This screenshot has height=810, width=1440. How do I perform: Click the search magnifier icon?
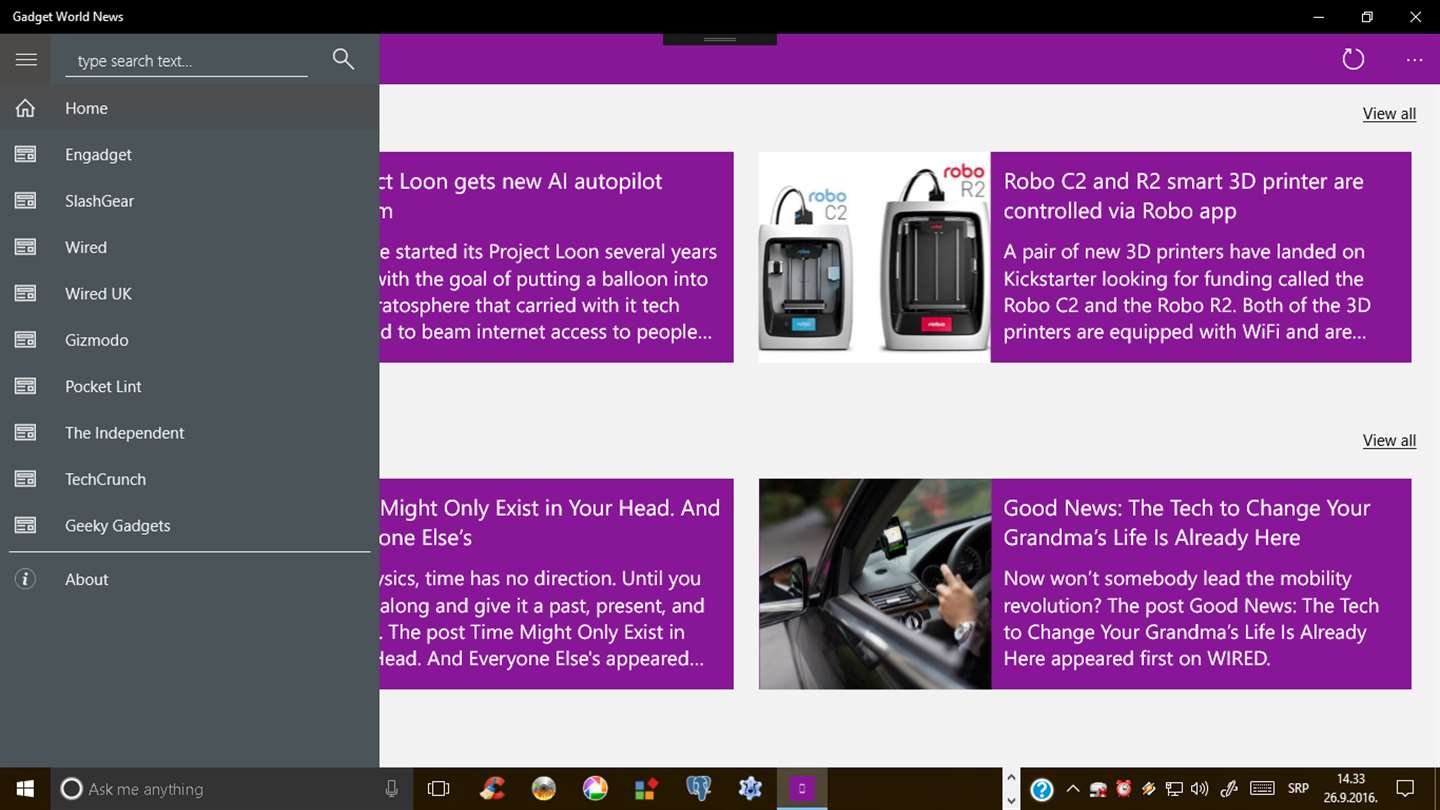pyautogui.click(x=343, y=59)
